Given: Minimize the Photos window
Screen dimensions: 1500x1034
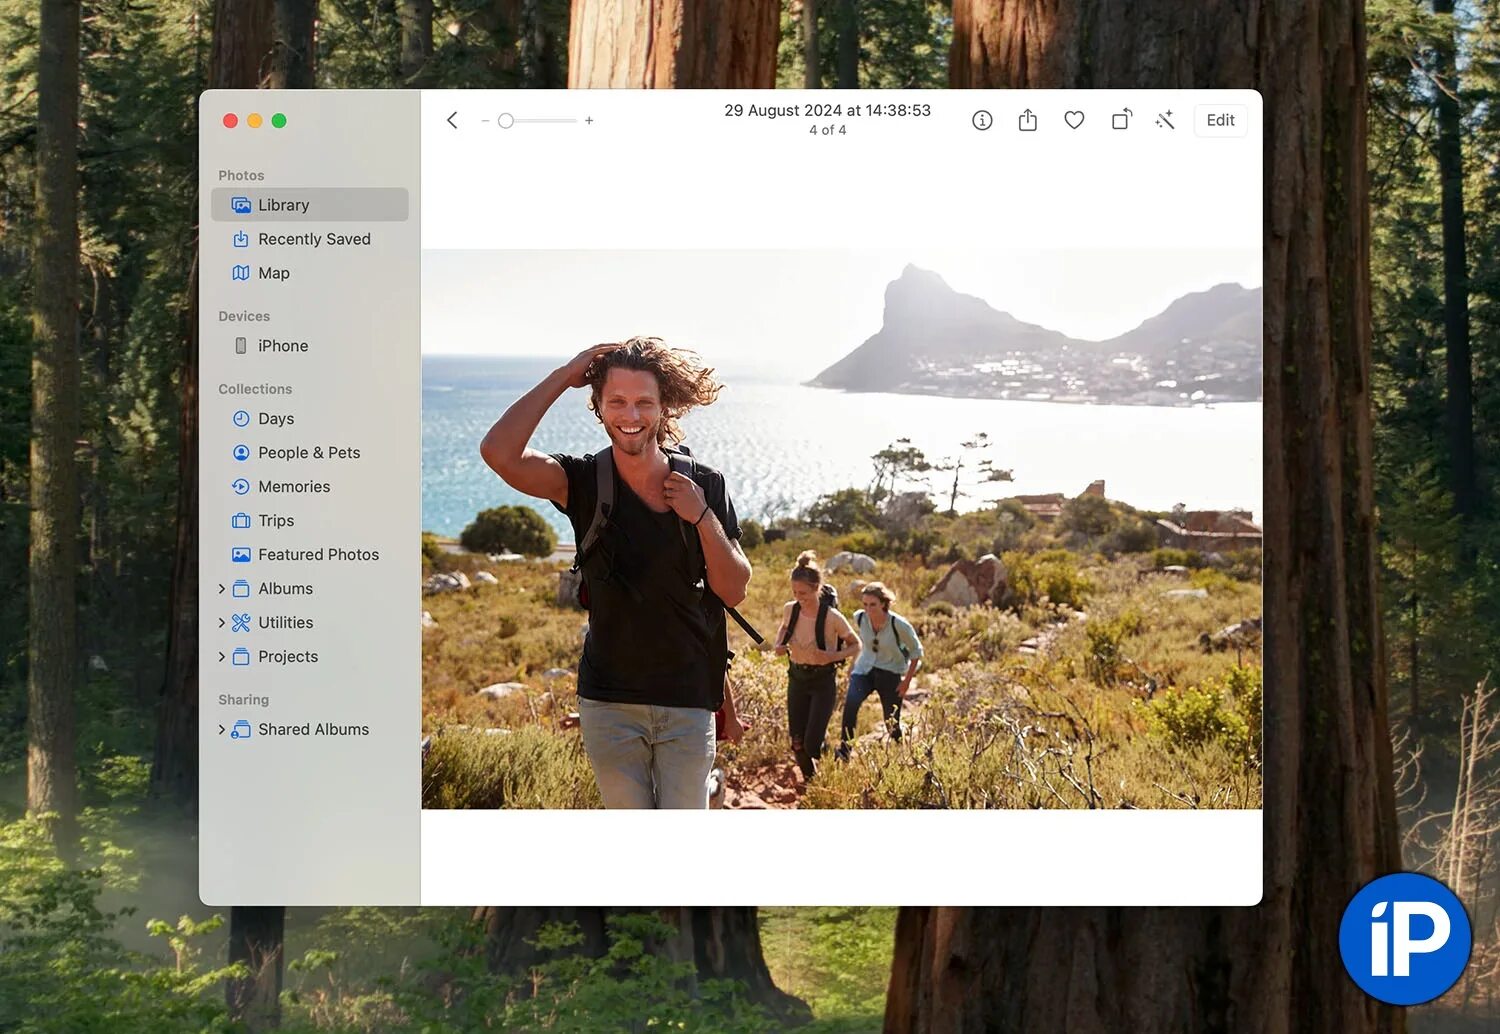Looking at the screenshot, I should [255, 121].
